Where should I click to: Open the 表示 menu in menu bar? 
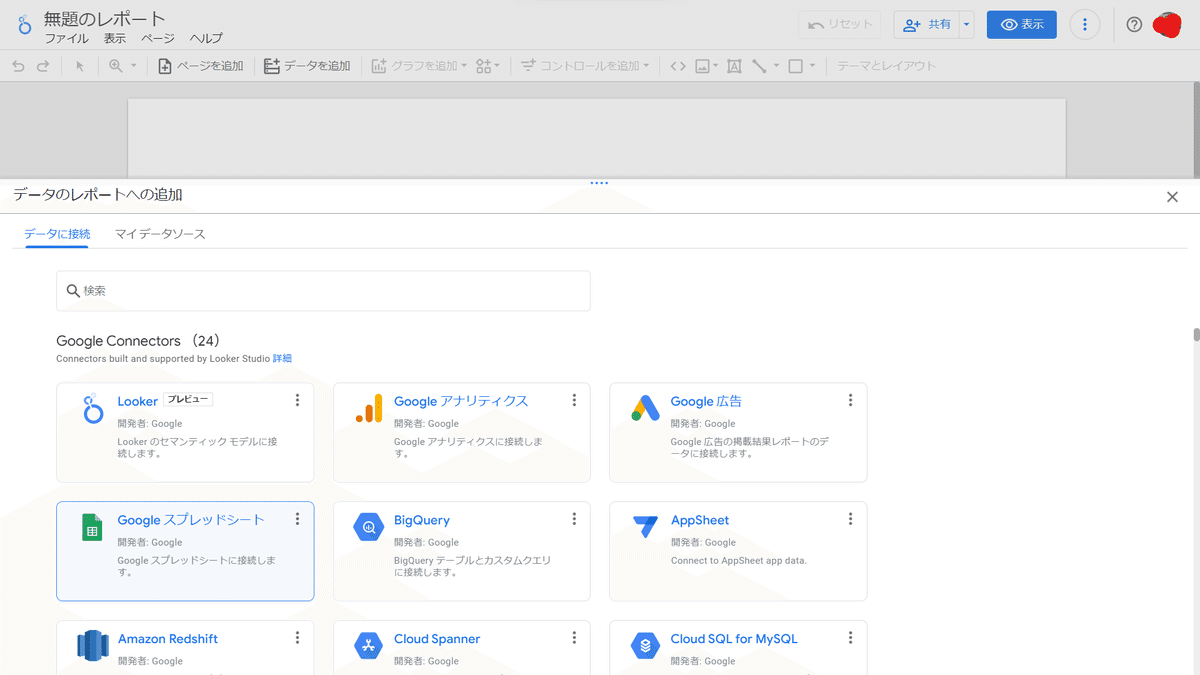coord(115,38)
